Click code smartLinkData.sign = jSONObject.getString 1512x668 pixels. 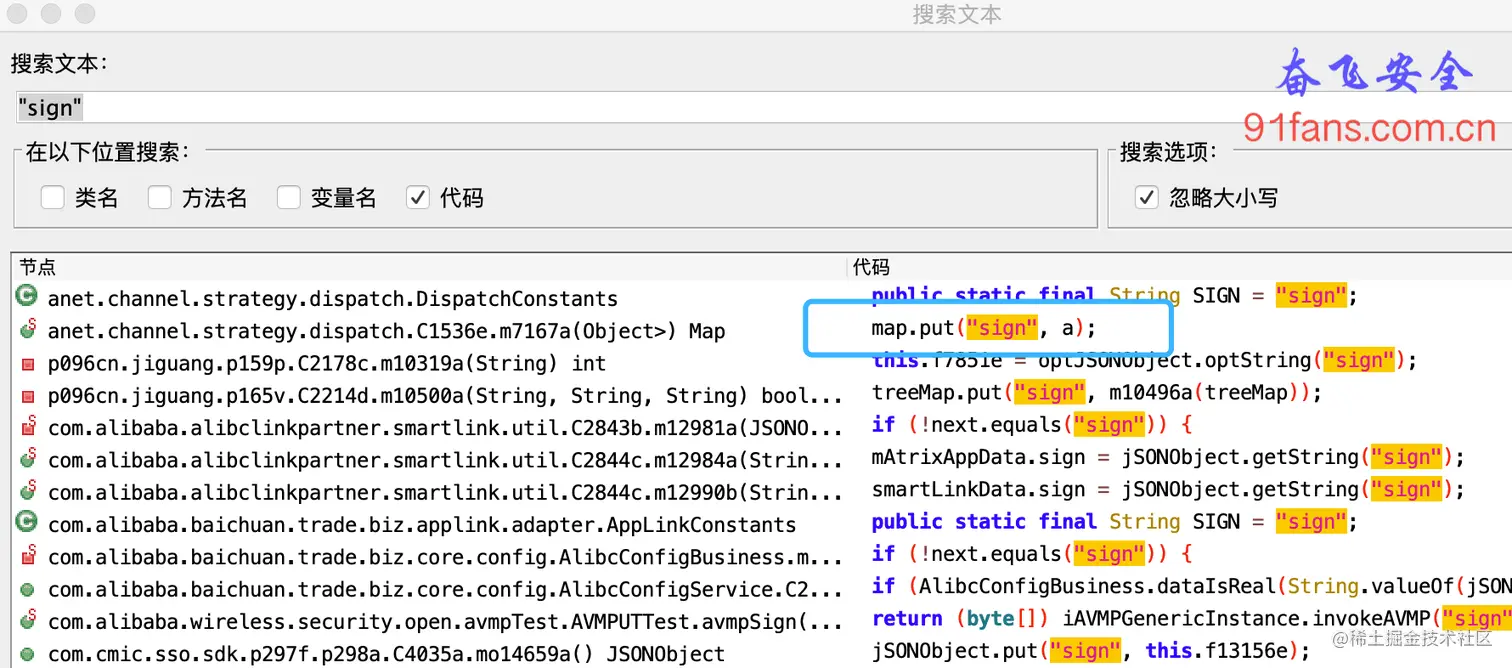pyautogui.click(x=1168, y=489)
